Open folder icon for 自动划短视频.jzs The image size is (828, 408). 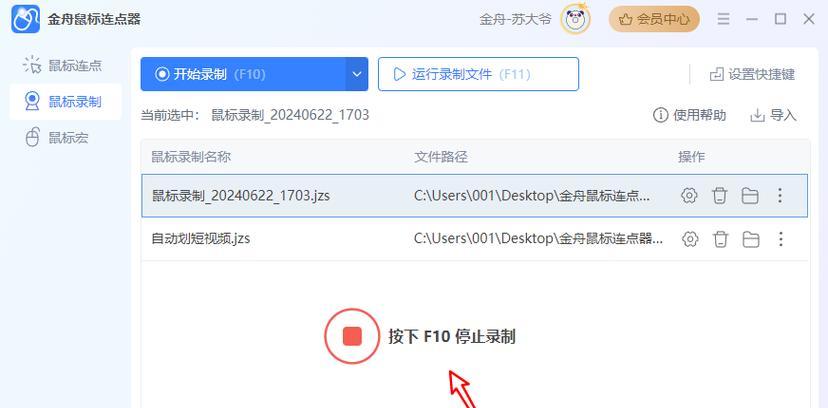750,240
